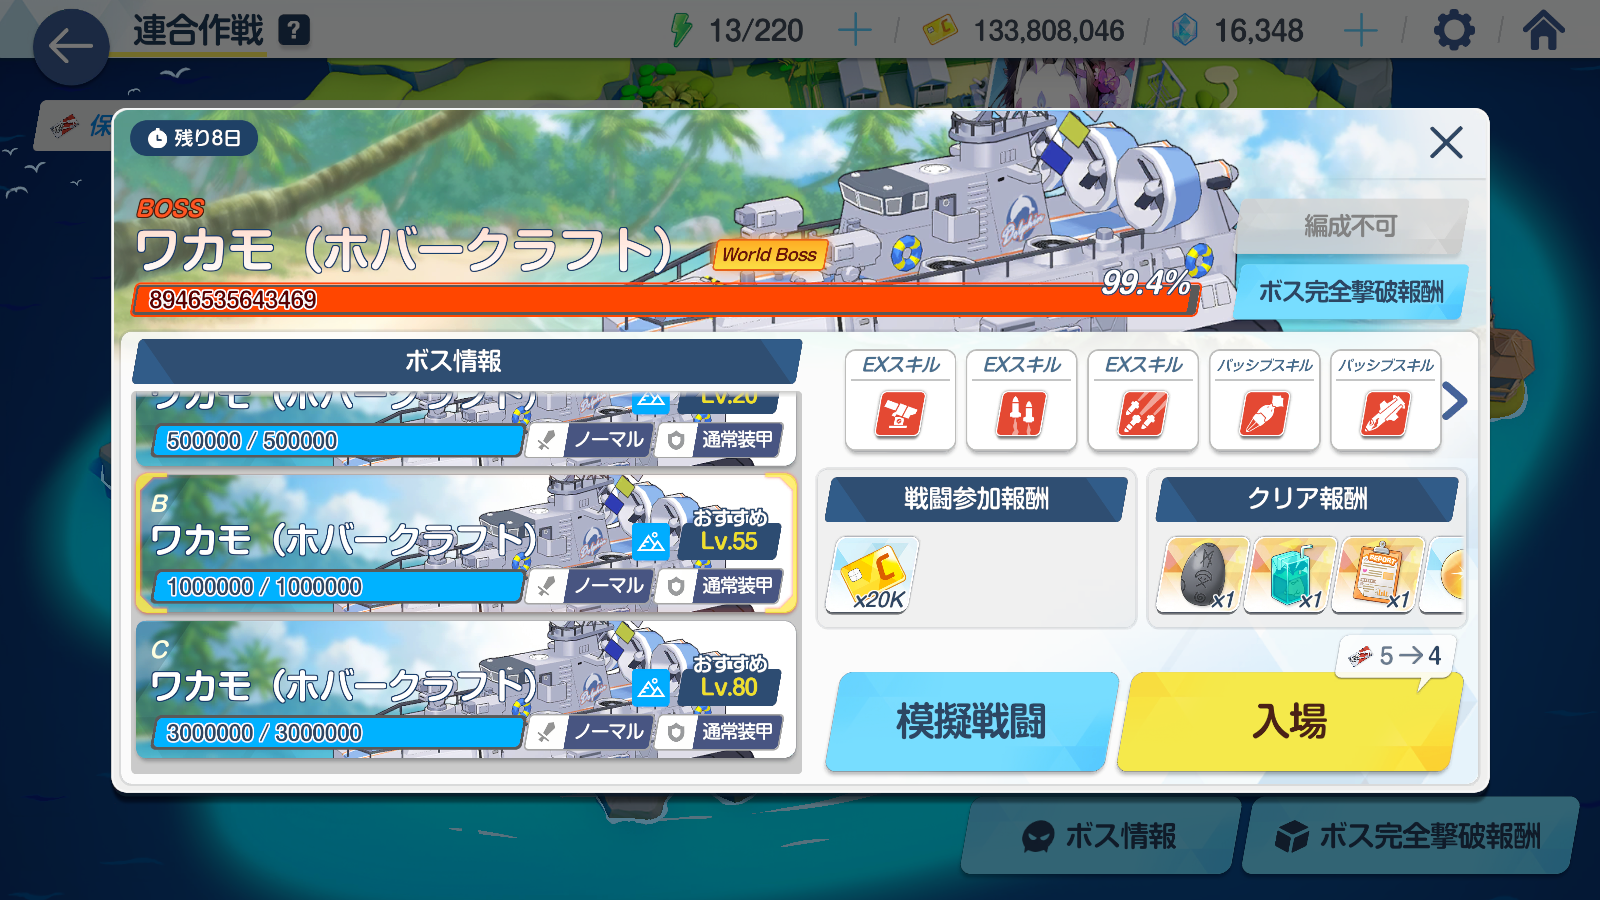Go back with the arrow button
The width and height of the screenshot is (1600, 900).
71,46
